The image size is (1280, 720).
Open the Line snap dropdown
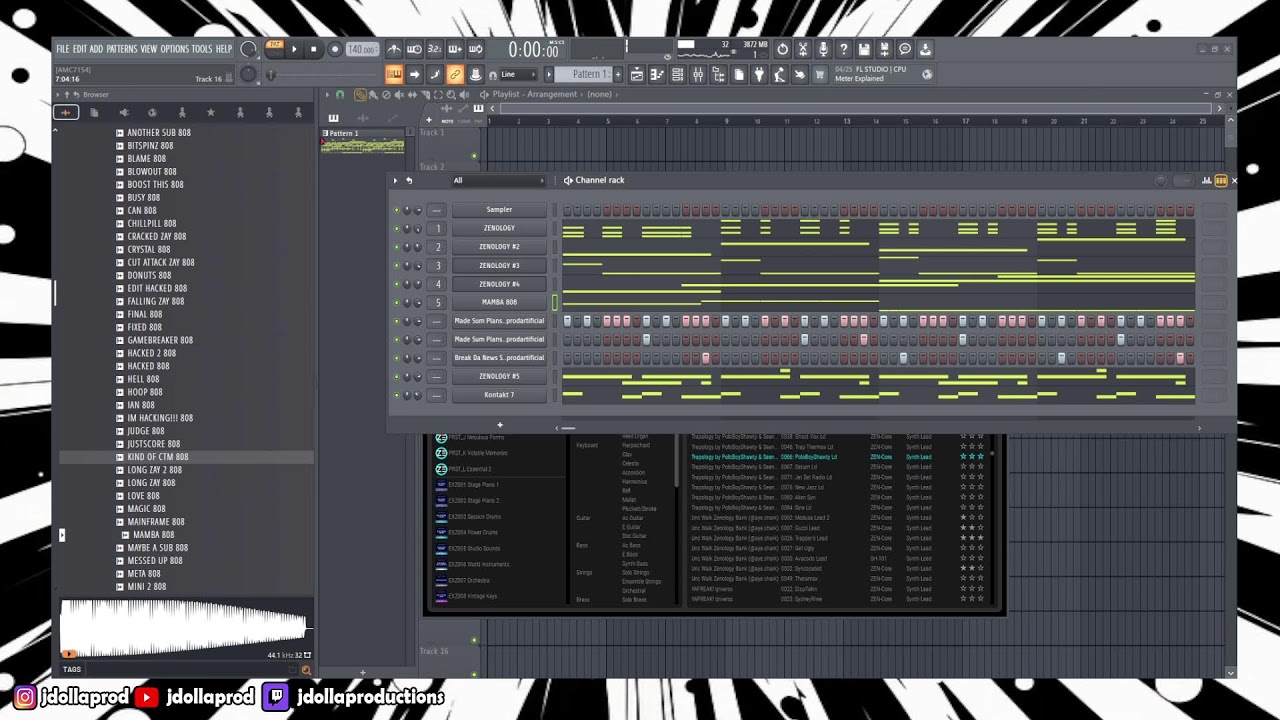[518, 74]
